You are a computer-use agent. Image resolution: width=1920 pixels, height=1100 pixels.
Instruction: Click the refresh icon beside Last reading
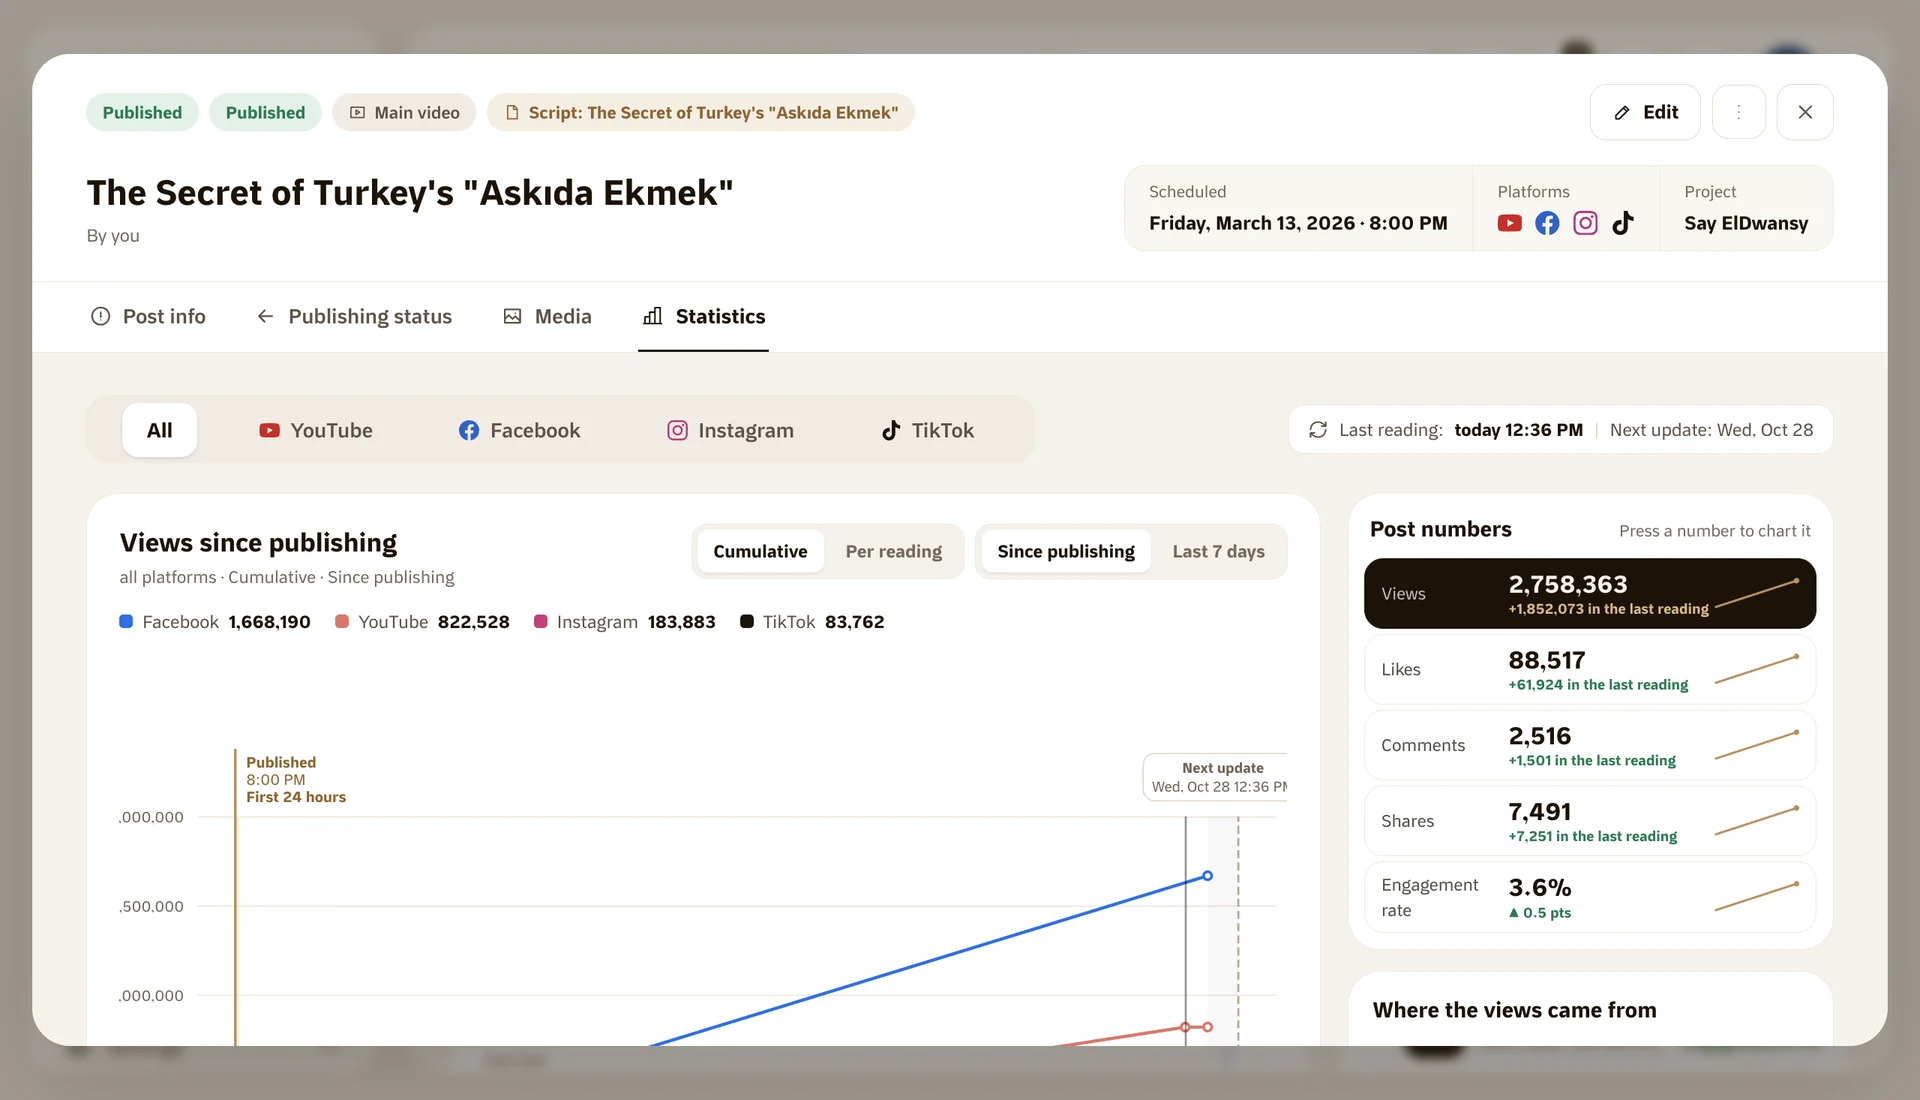pos(1318,430)
